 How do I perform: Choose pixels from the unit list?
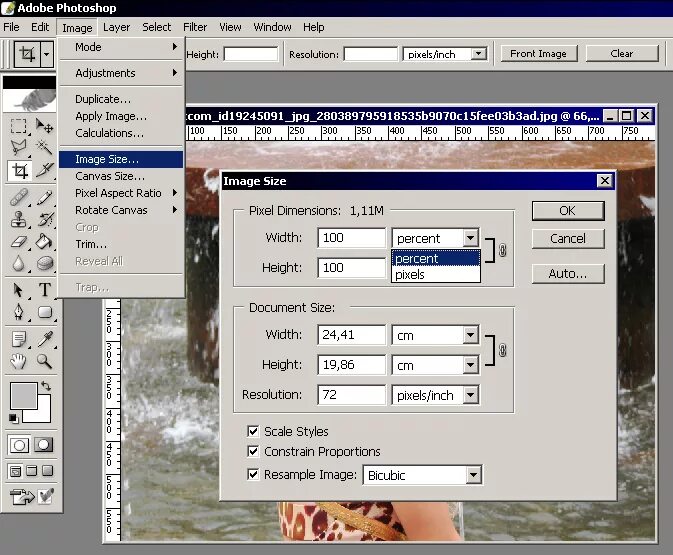click(436, 275)
